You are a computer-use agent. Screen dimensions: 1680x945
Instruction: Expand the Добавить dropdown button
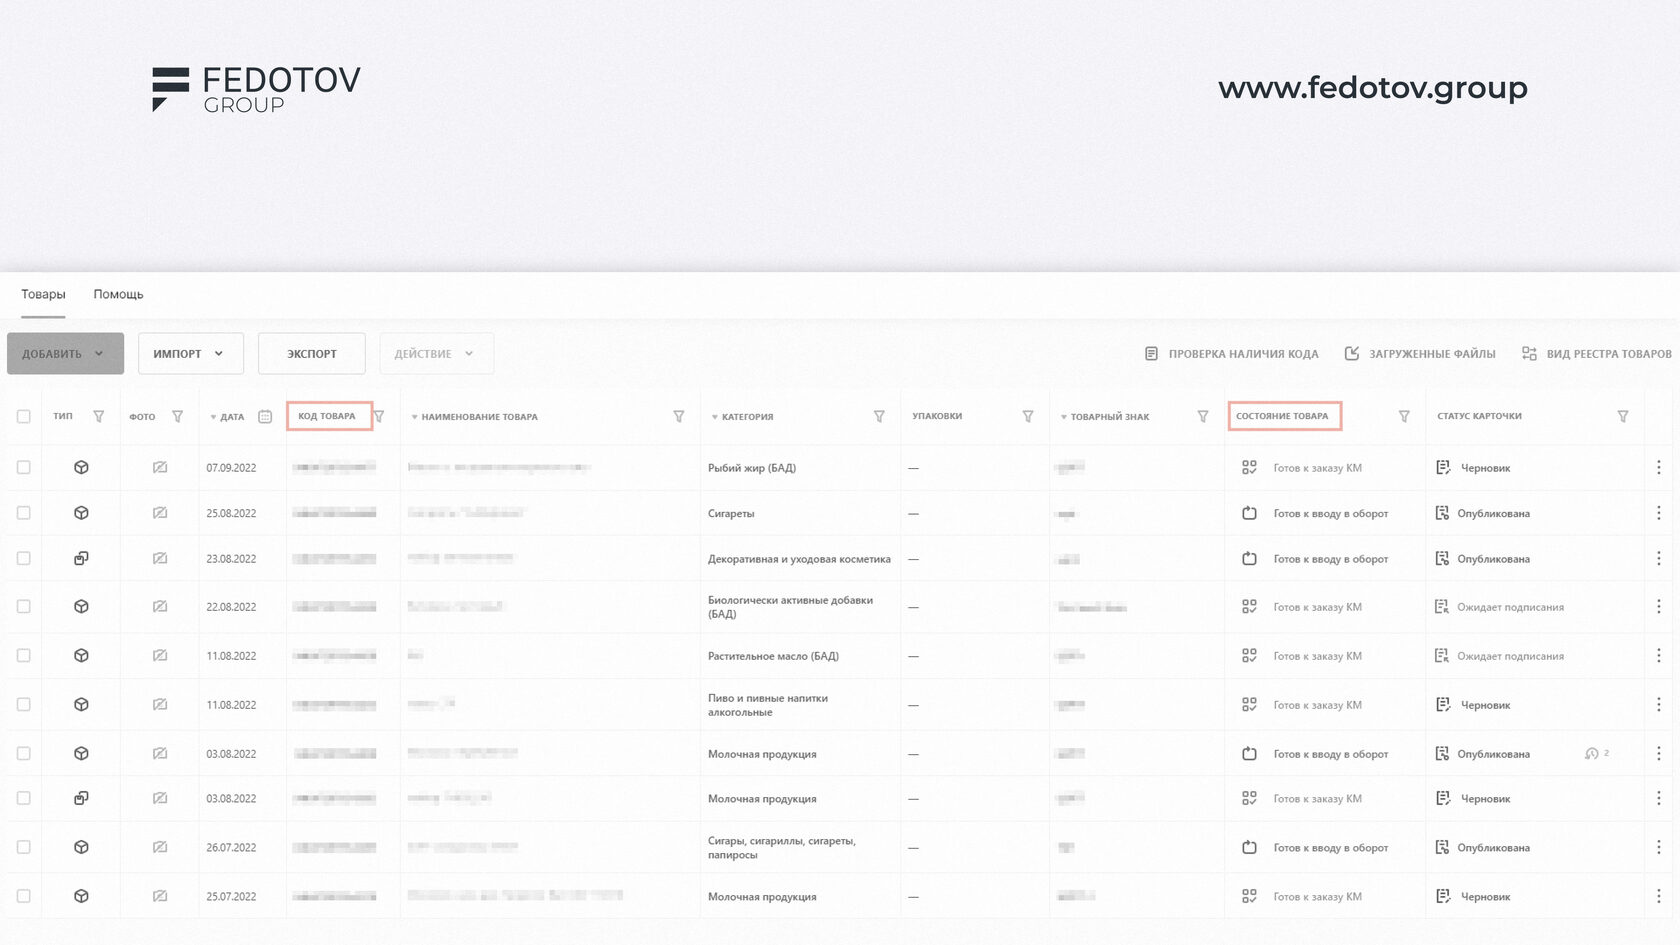click(65, 354)
